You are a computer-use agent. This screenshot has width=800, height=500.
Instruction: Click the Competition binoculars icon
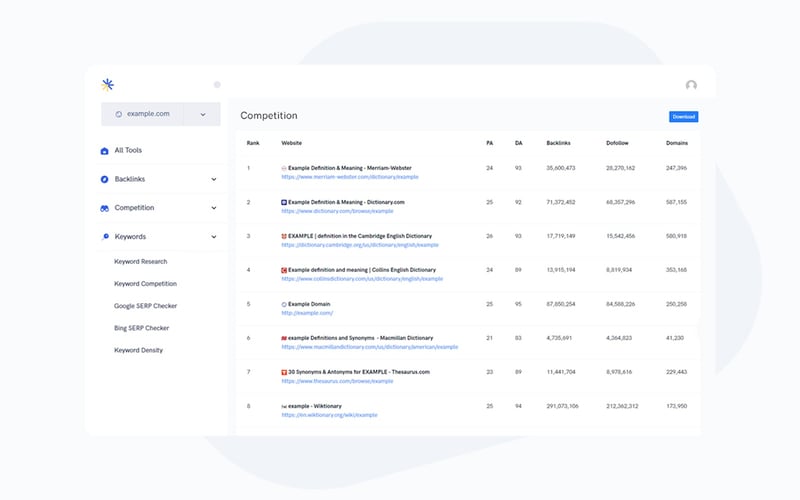coord(105,208)
